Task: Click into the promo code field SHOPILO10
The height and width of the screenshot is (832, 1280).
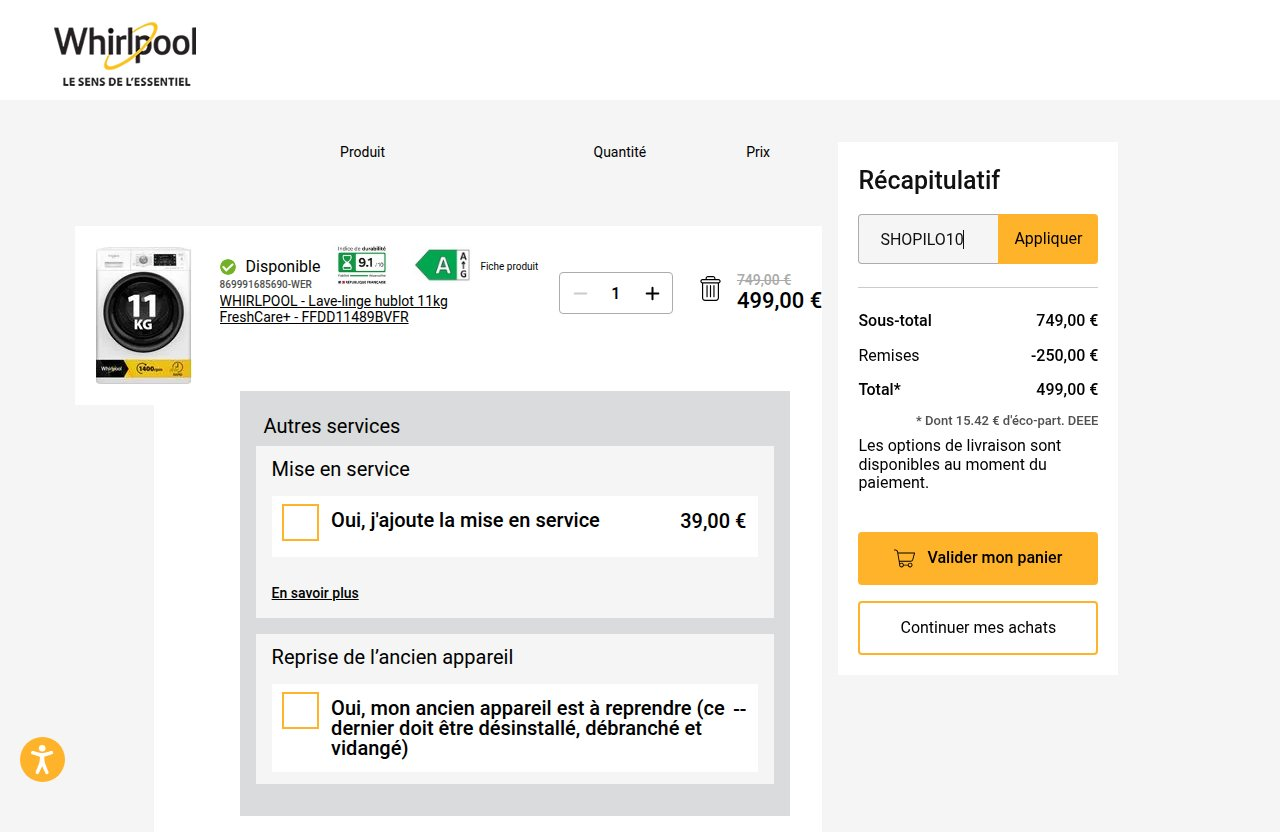Action: 928,239
